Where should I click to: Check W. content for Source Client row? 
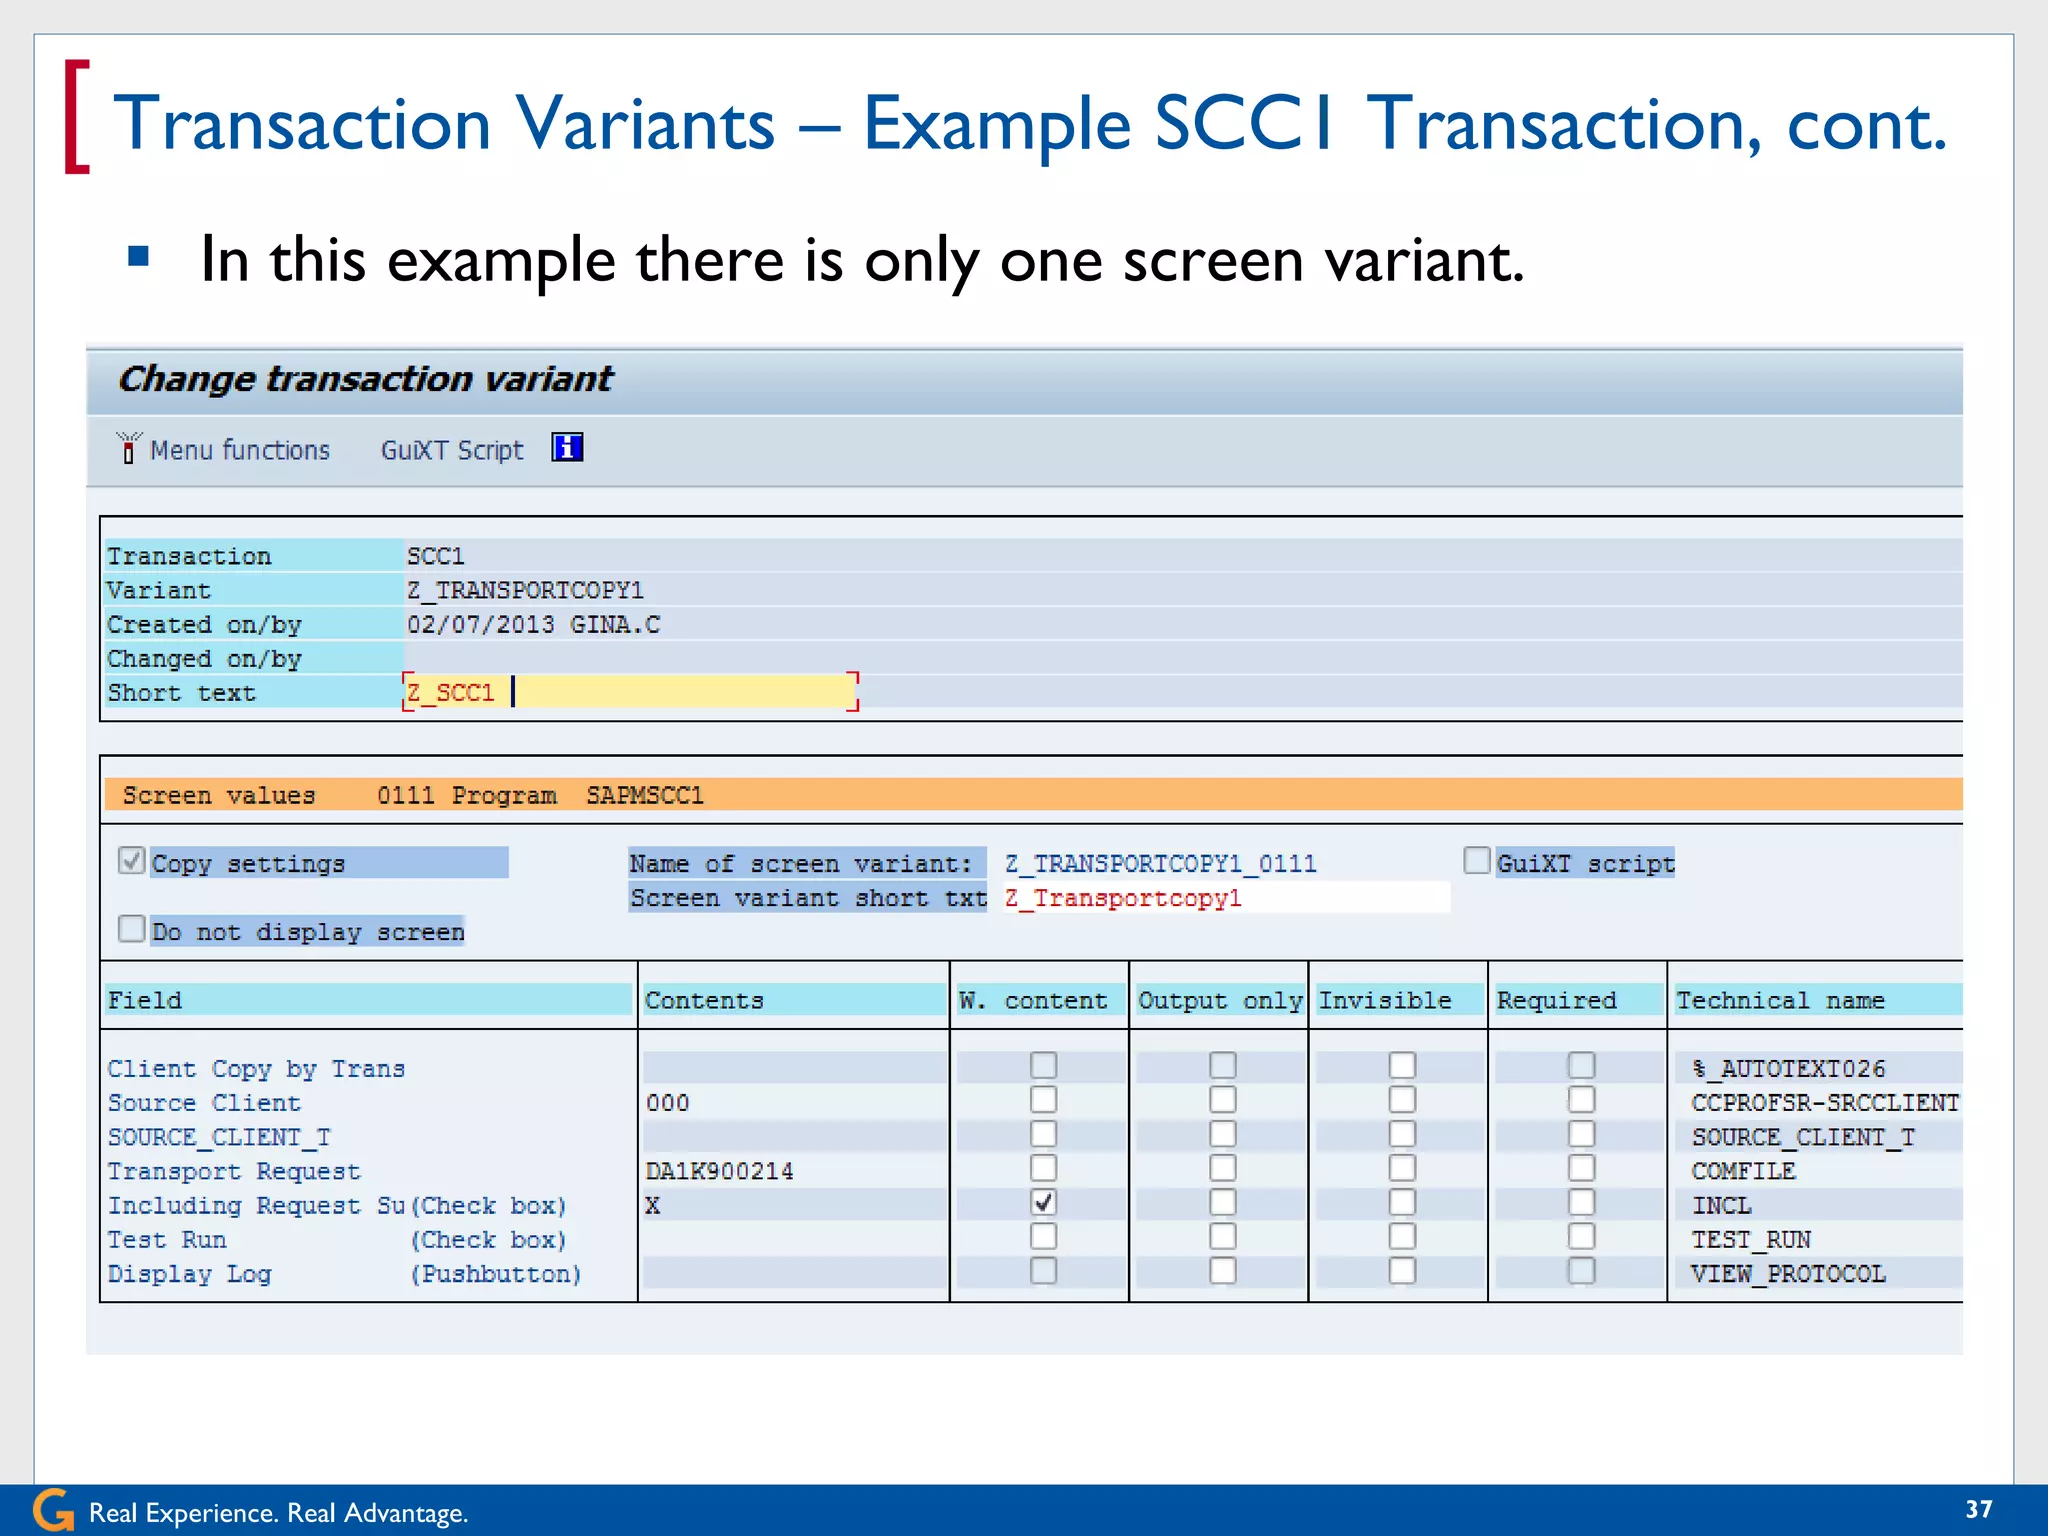1043,1100
